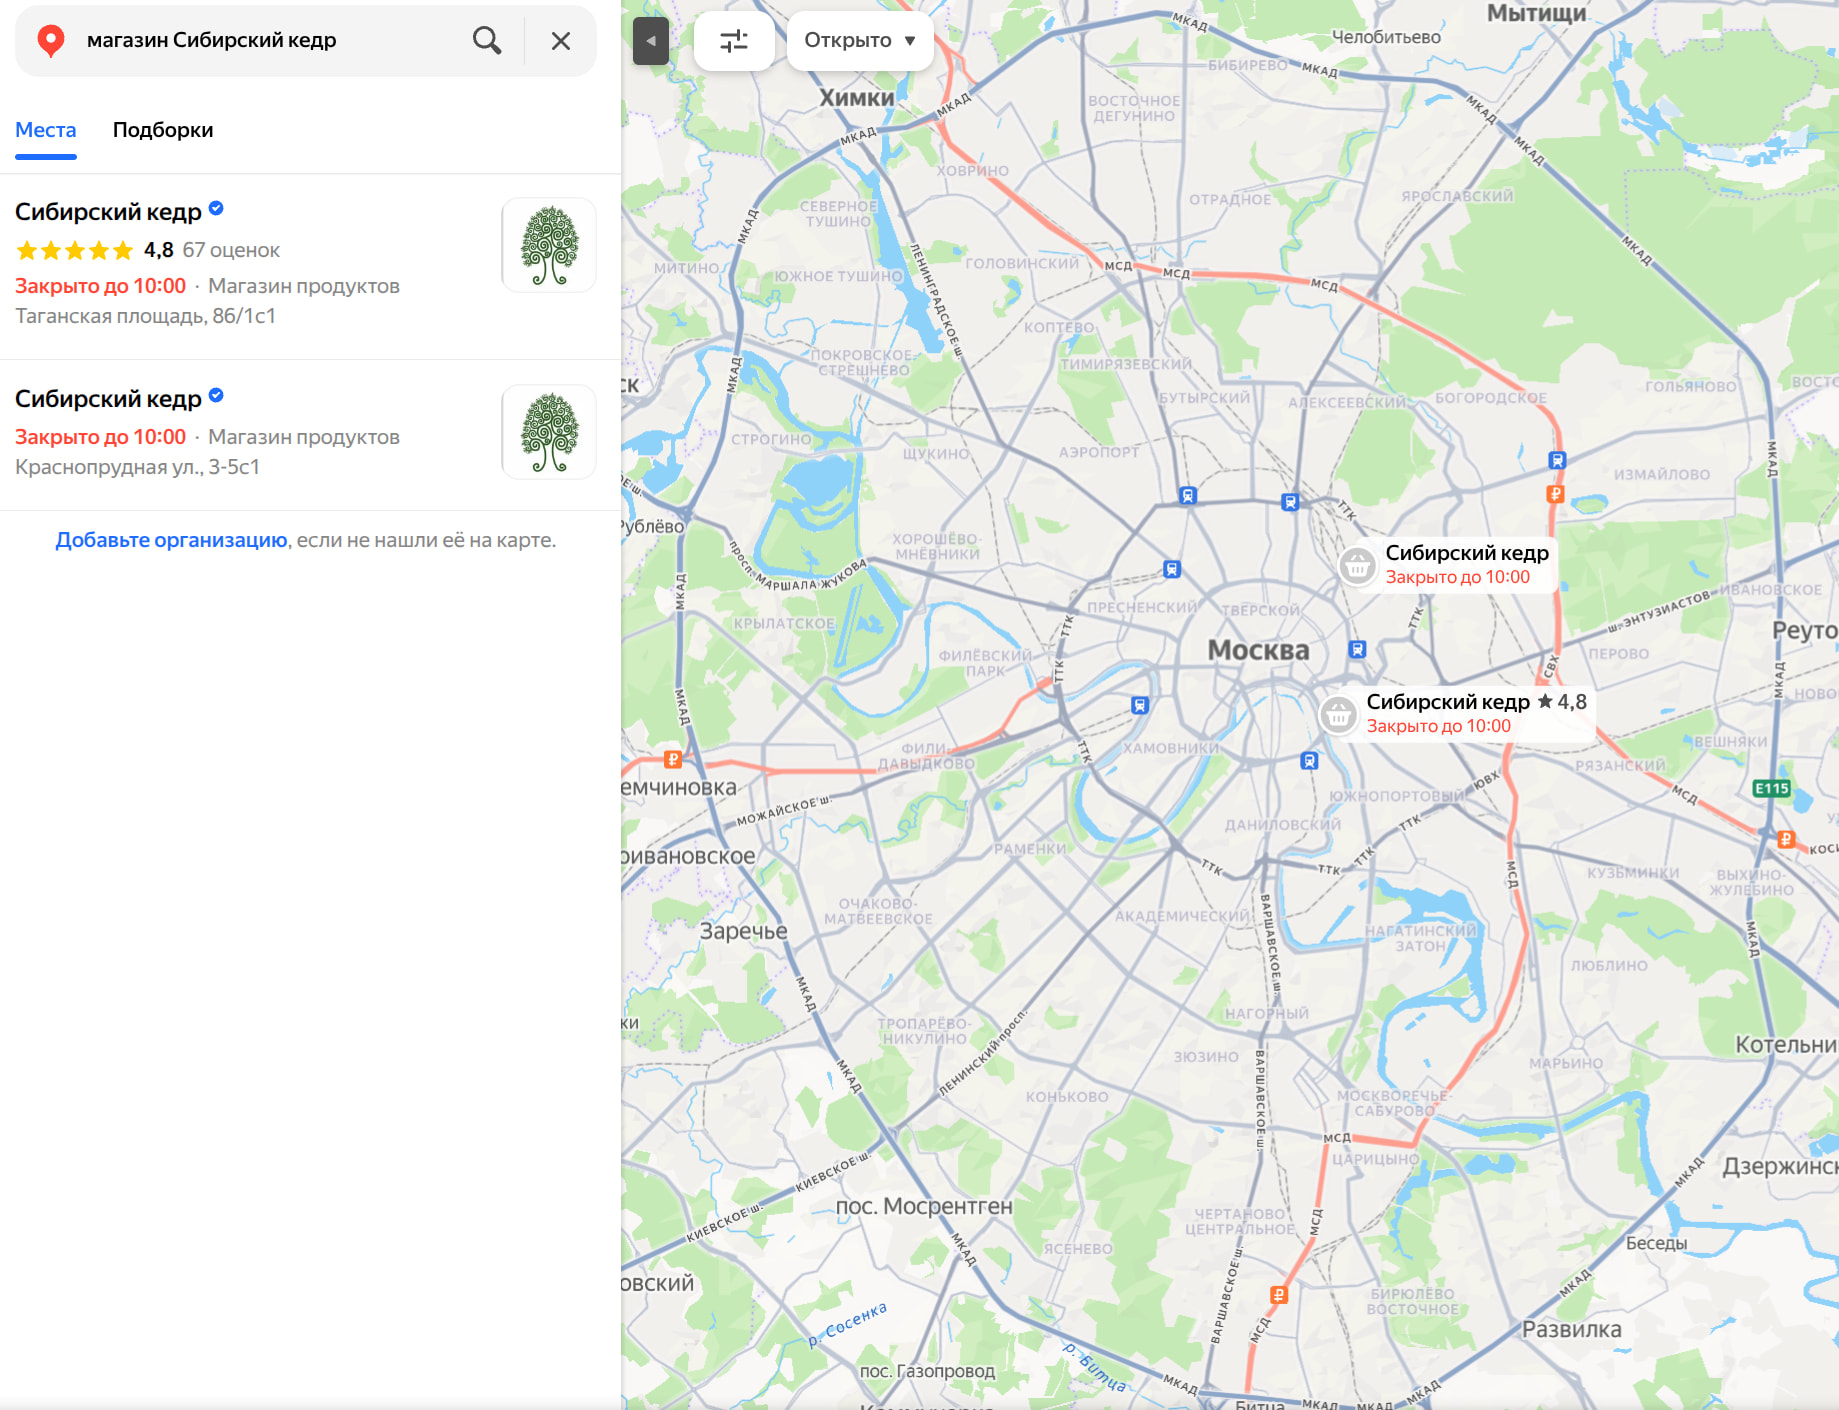Click the first store logo thumbnail
The width and height of the screenshot is (1839, 1410).
[548, 245]
